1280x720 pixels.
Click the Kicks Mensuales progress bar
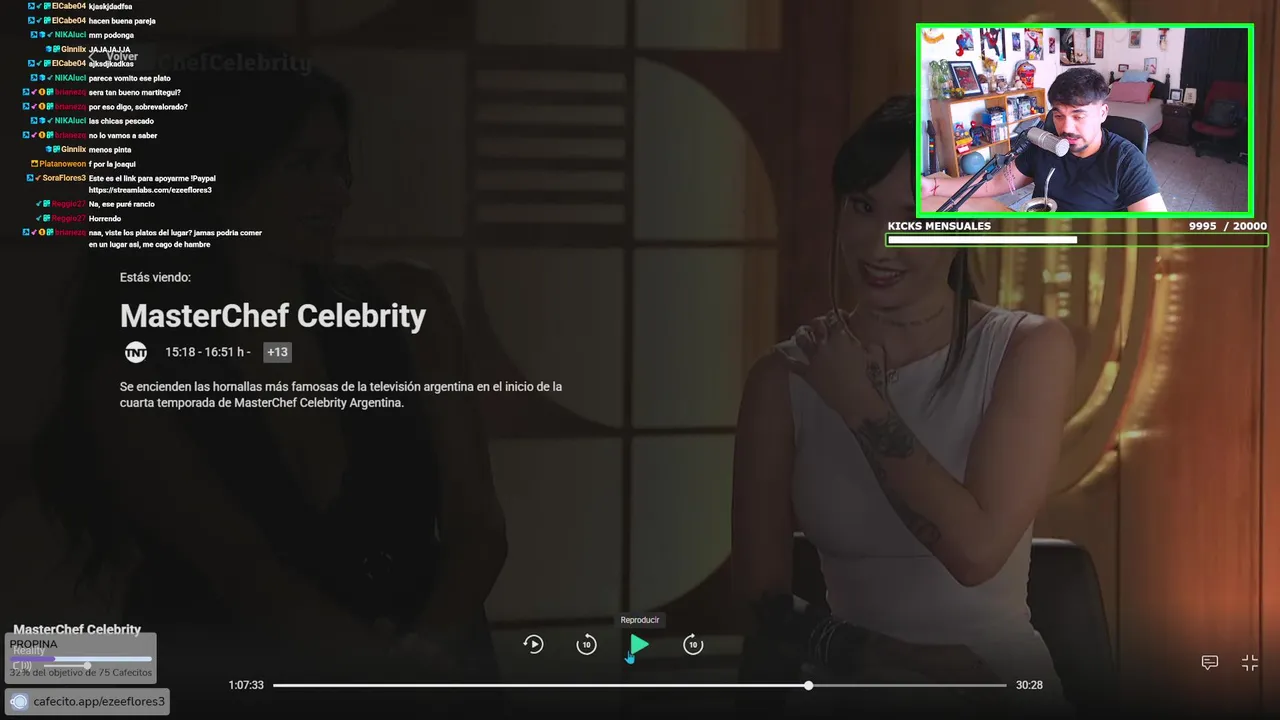tap(1077, 240)
